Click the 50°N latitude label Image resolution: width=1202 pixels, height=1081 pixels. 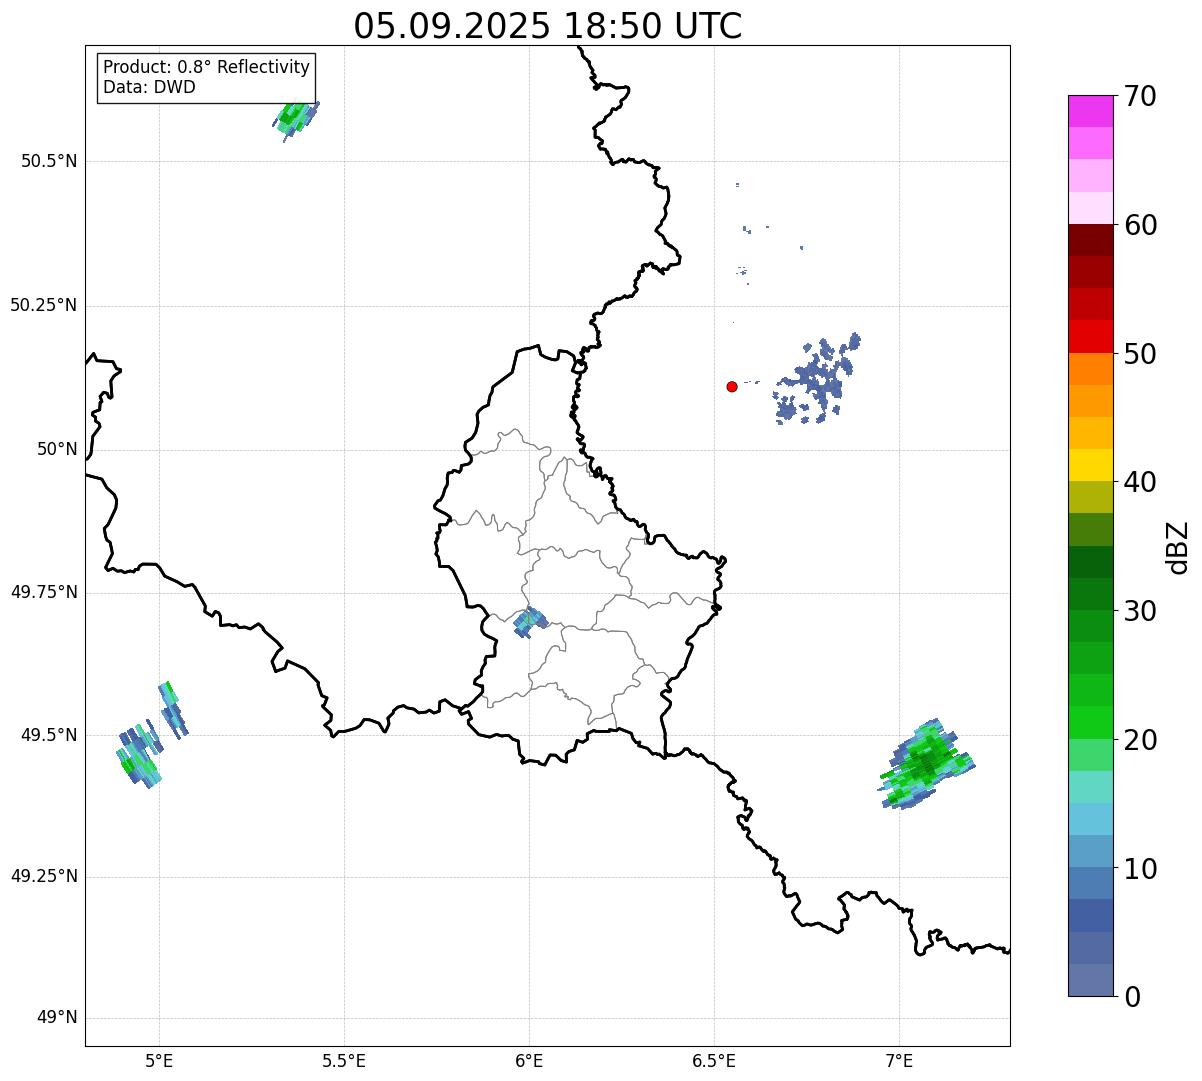coord(57,449)
